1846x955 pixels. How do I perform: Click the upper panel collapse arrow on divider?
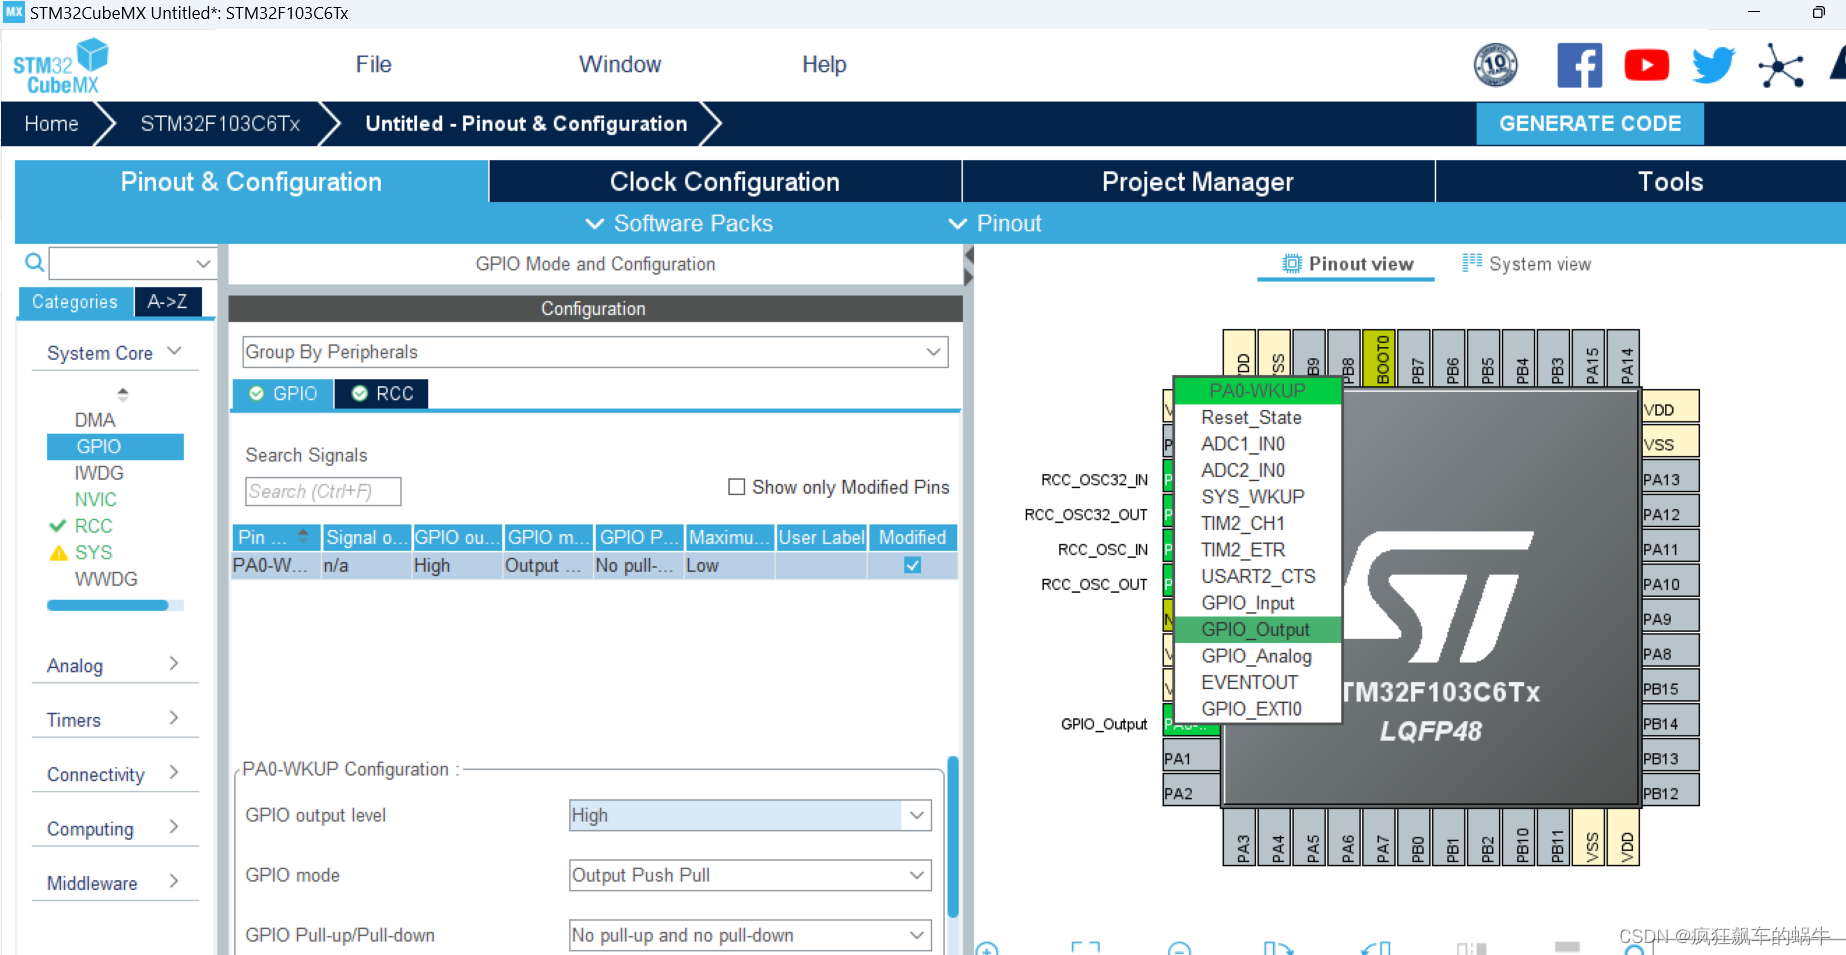point(968,254)
